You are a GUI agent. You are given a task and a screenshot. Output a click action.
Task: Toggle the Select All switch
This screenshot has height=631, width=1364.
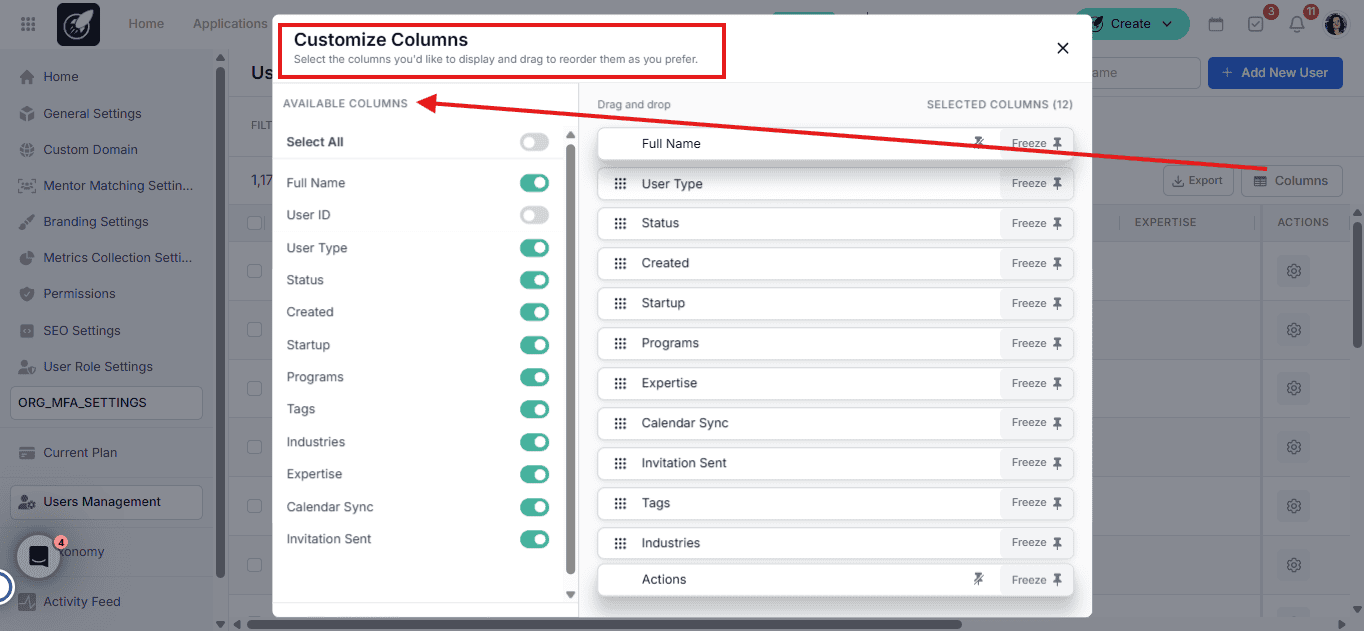click(x=534, y=142)
